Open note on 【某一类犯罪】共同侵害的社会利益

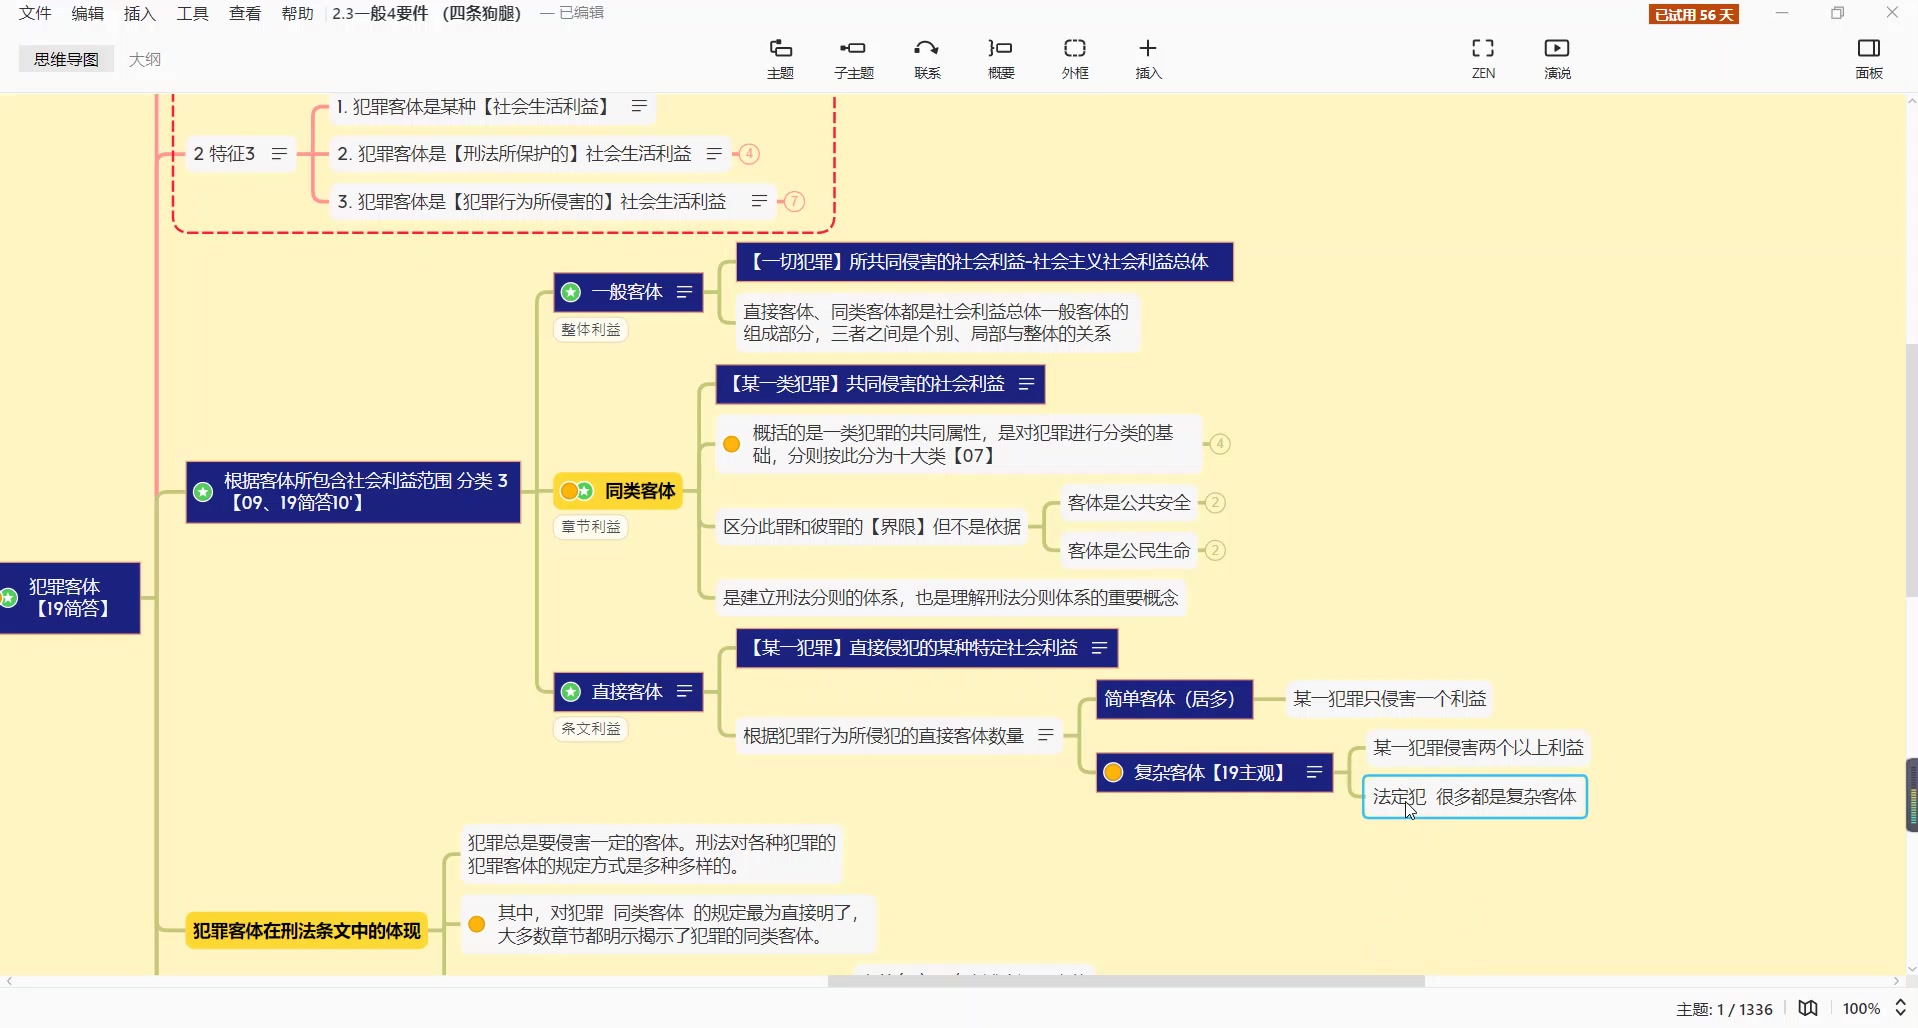point(1026,384)
